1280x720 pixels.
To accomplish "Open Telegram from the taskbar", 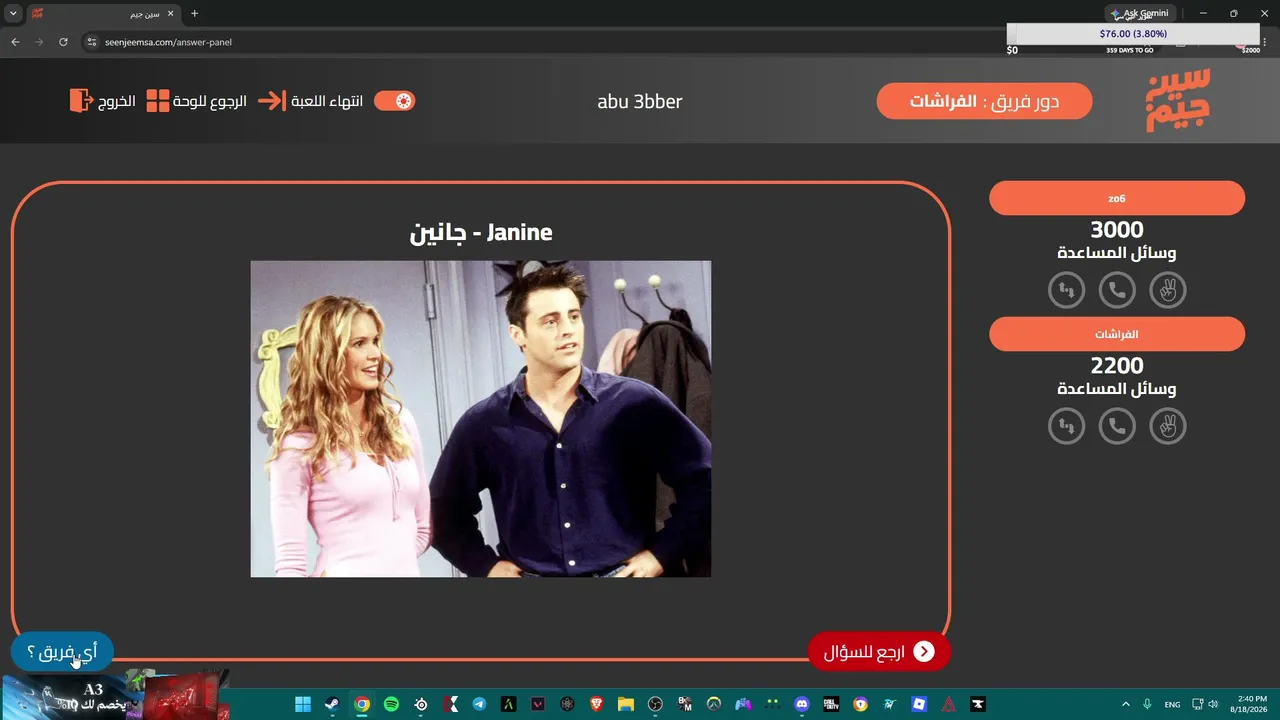I will (x=479, y=704).
